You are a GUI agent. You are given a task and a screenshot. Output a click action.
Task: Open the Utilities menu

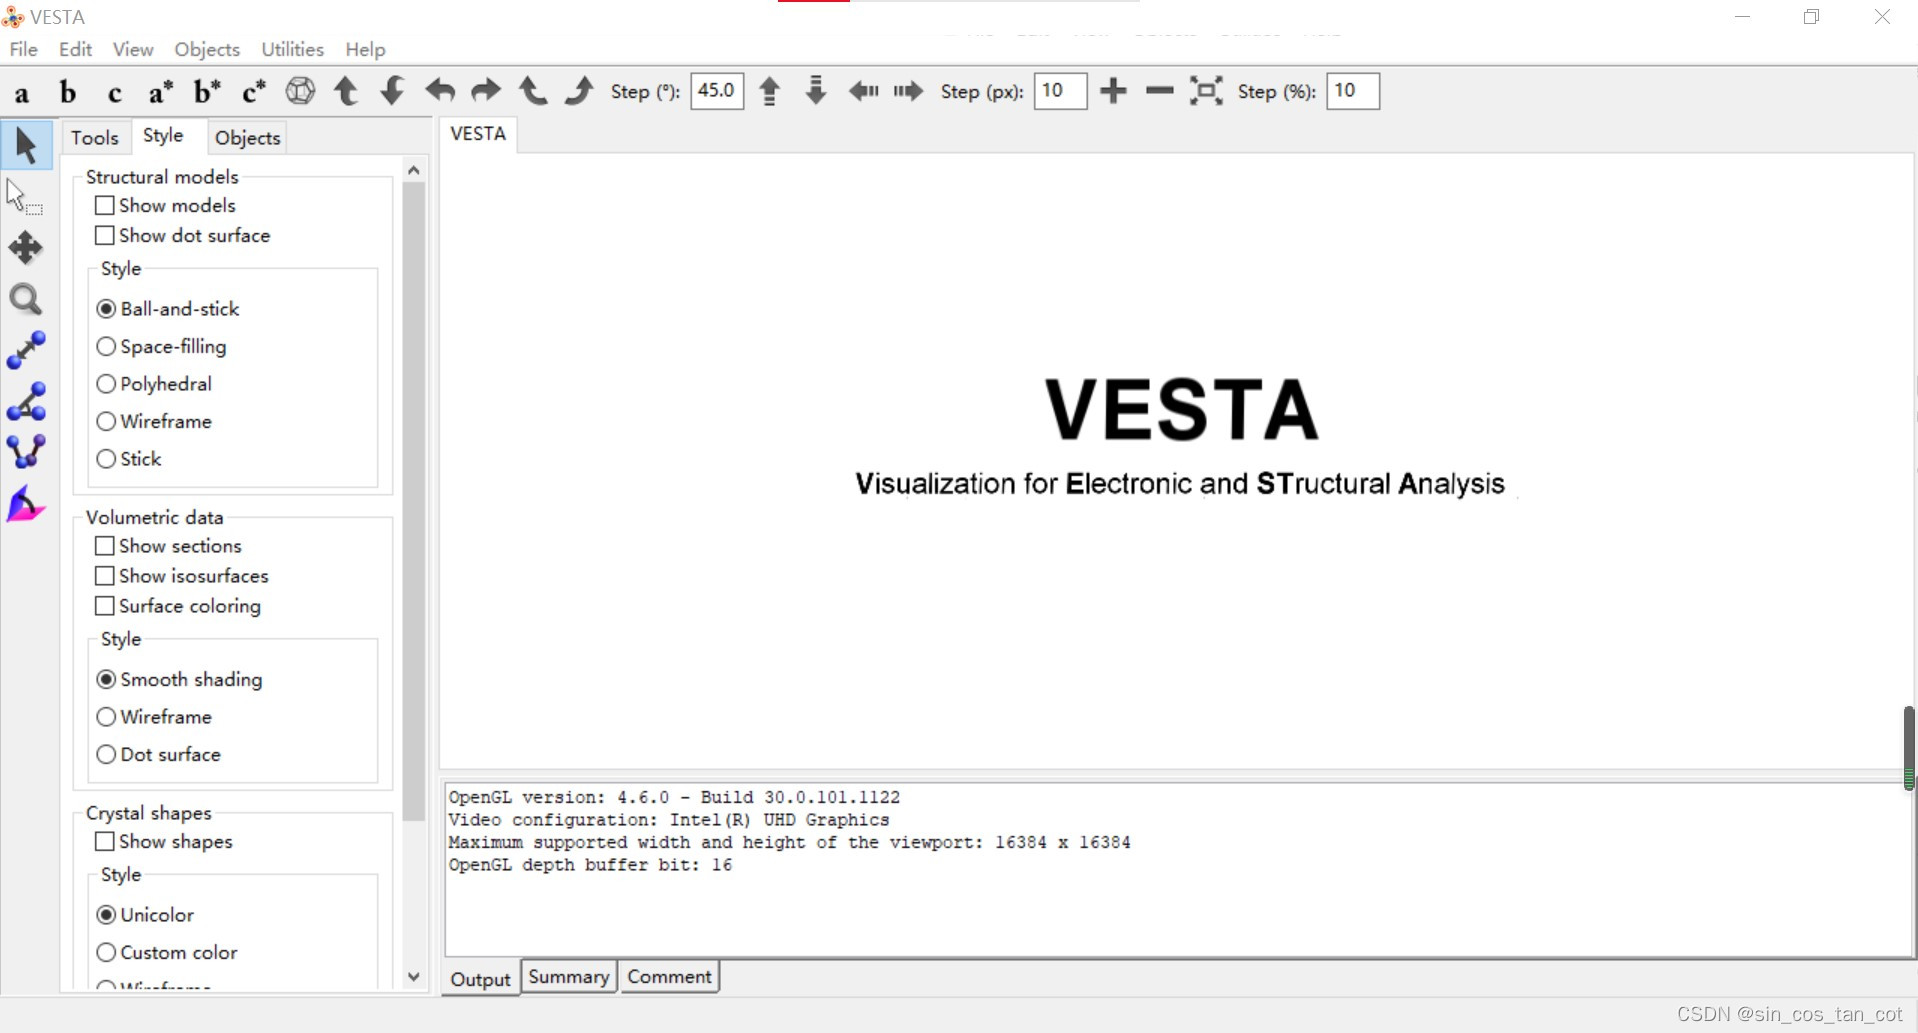292,49
